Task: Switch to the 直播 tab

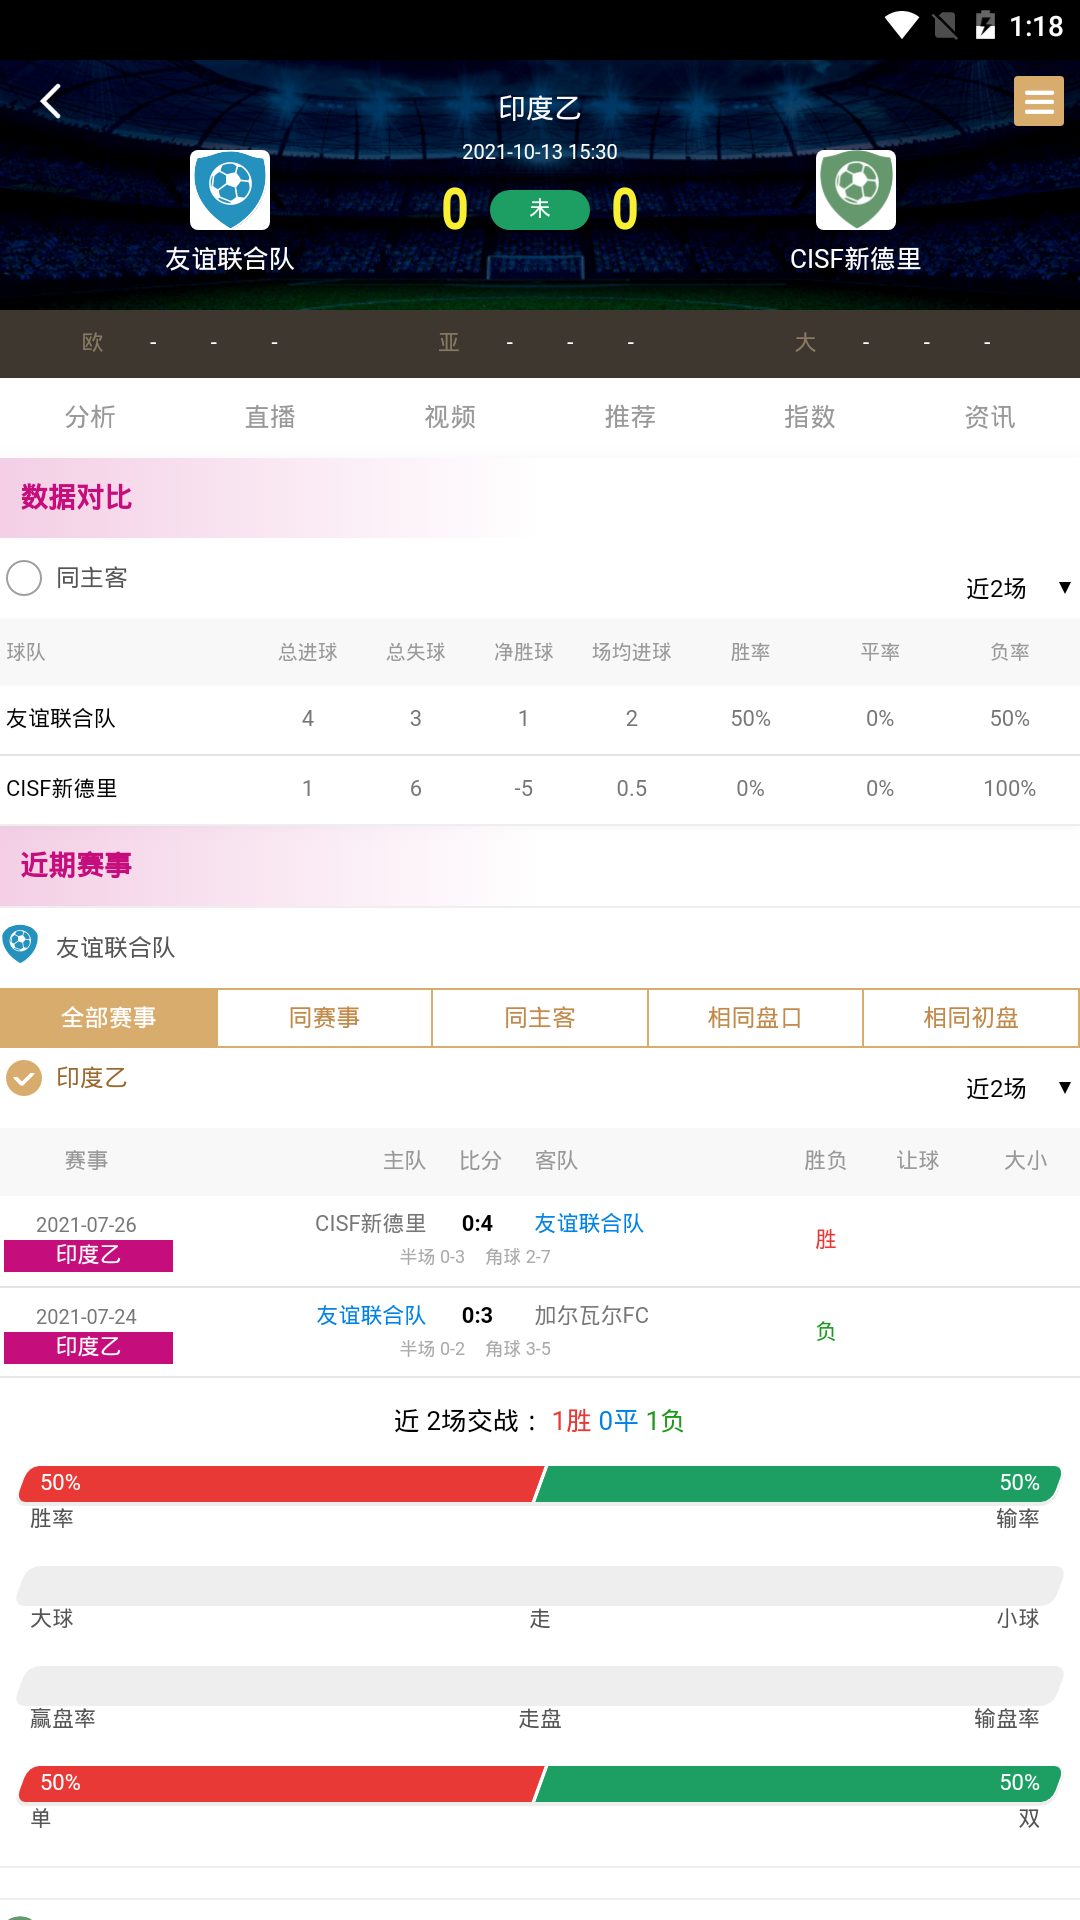Action: (x=270, y=417)
